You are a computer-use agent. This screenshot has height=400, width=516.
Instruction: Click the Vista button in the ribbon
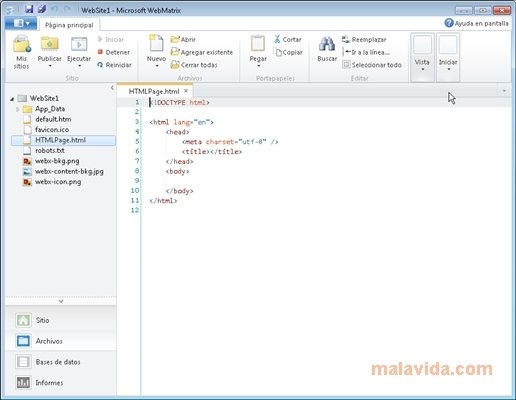(422, 57)
